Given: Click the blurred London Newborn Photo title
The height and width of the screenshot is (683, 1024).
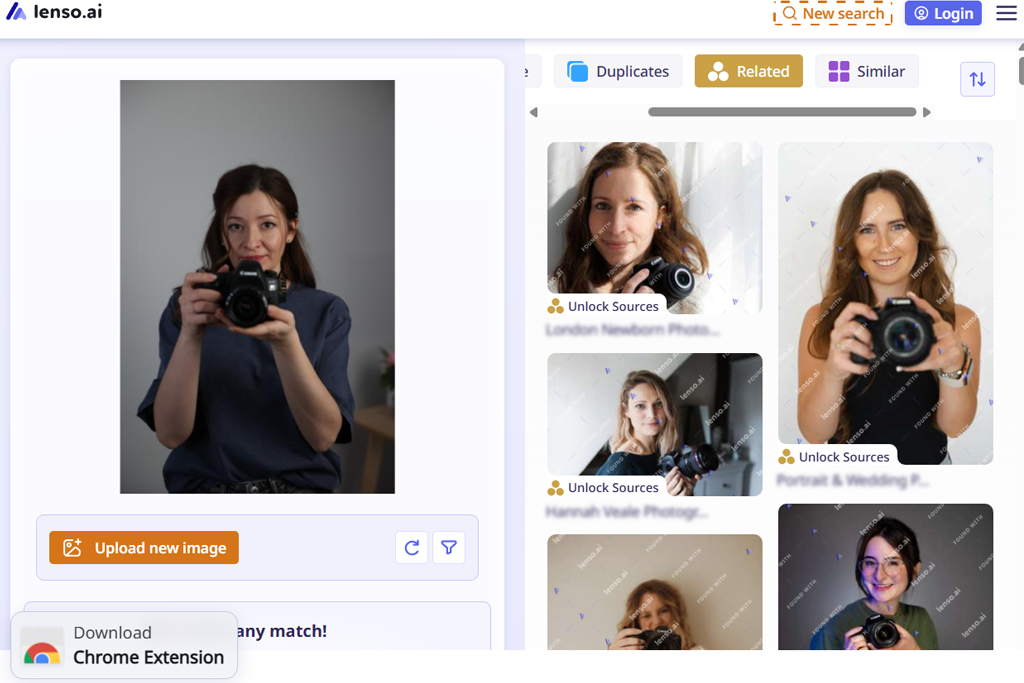Looking at the screenshot, I should click(x=632, y=330).
